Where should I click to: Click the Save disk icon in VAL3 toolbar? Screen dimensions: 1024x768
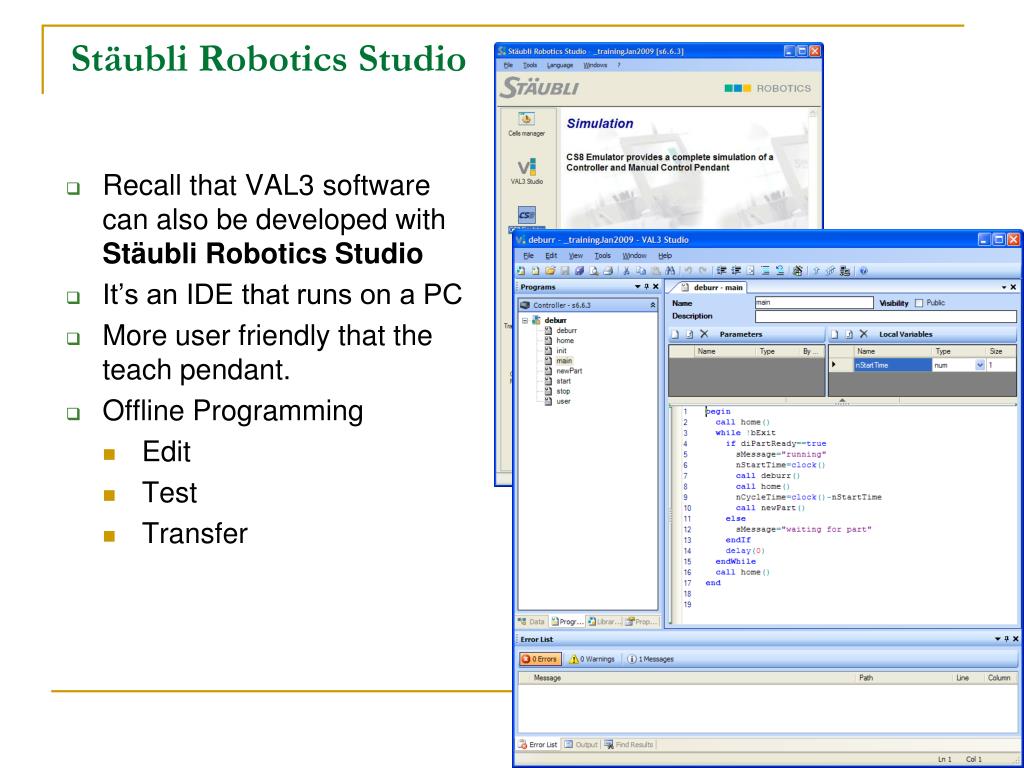(565, 271)
